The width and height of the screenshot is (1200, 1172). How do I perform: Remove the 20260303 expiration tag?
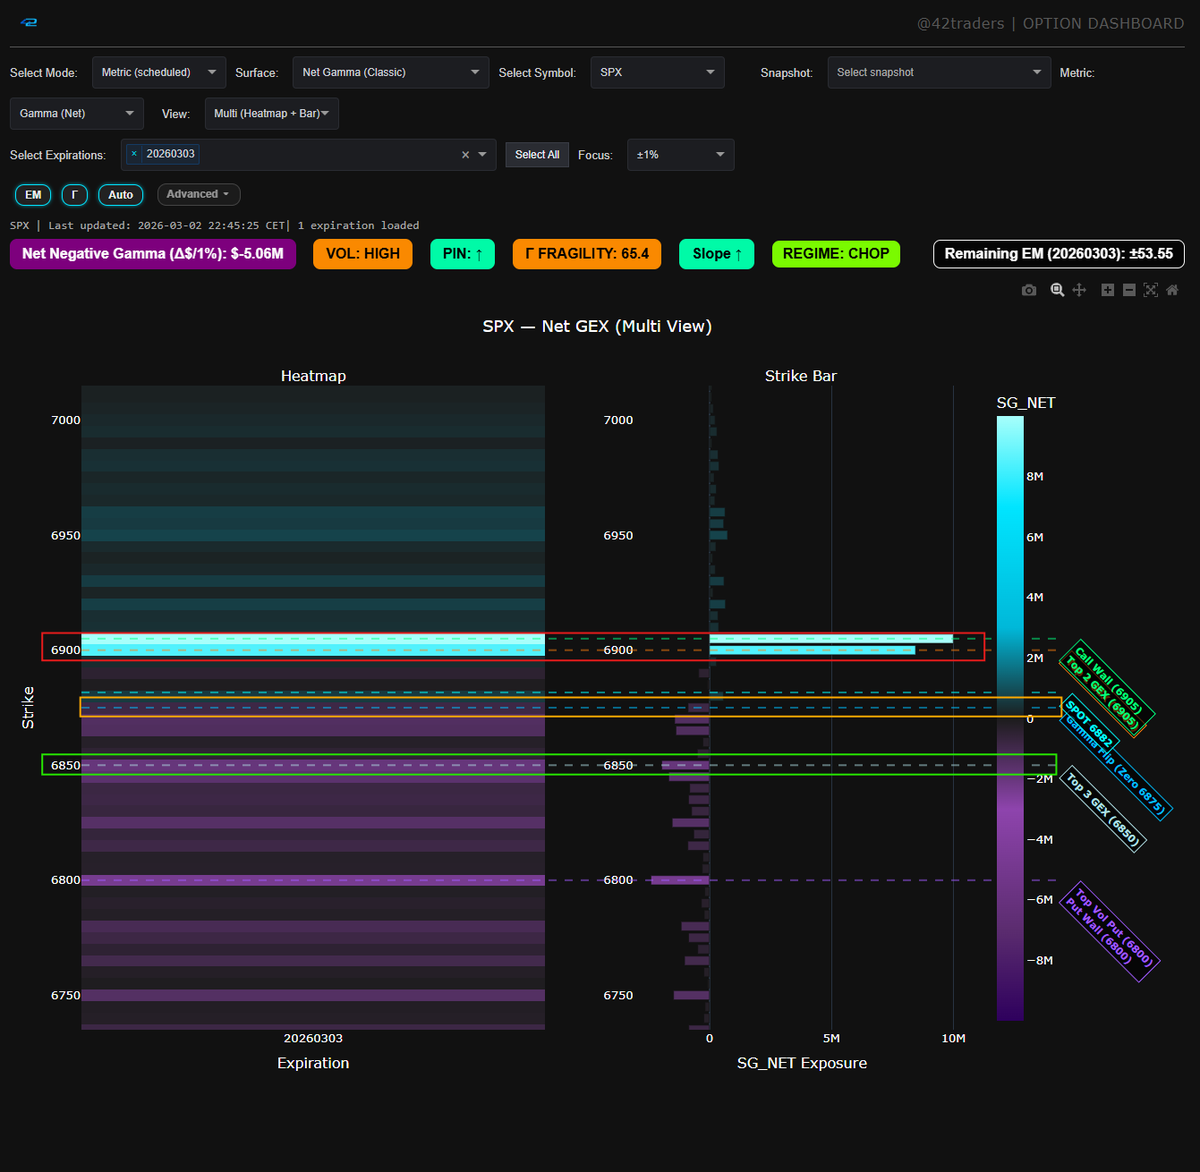pyautogui.click(x=134, y=154)
